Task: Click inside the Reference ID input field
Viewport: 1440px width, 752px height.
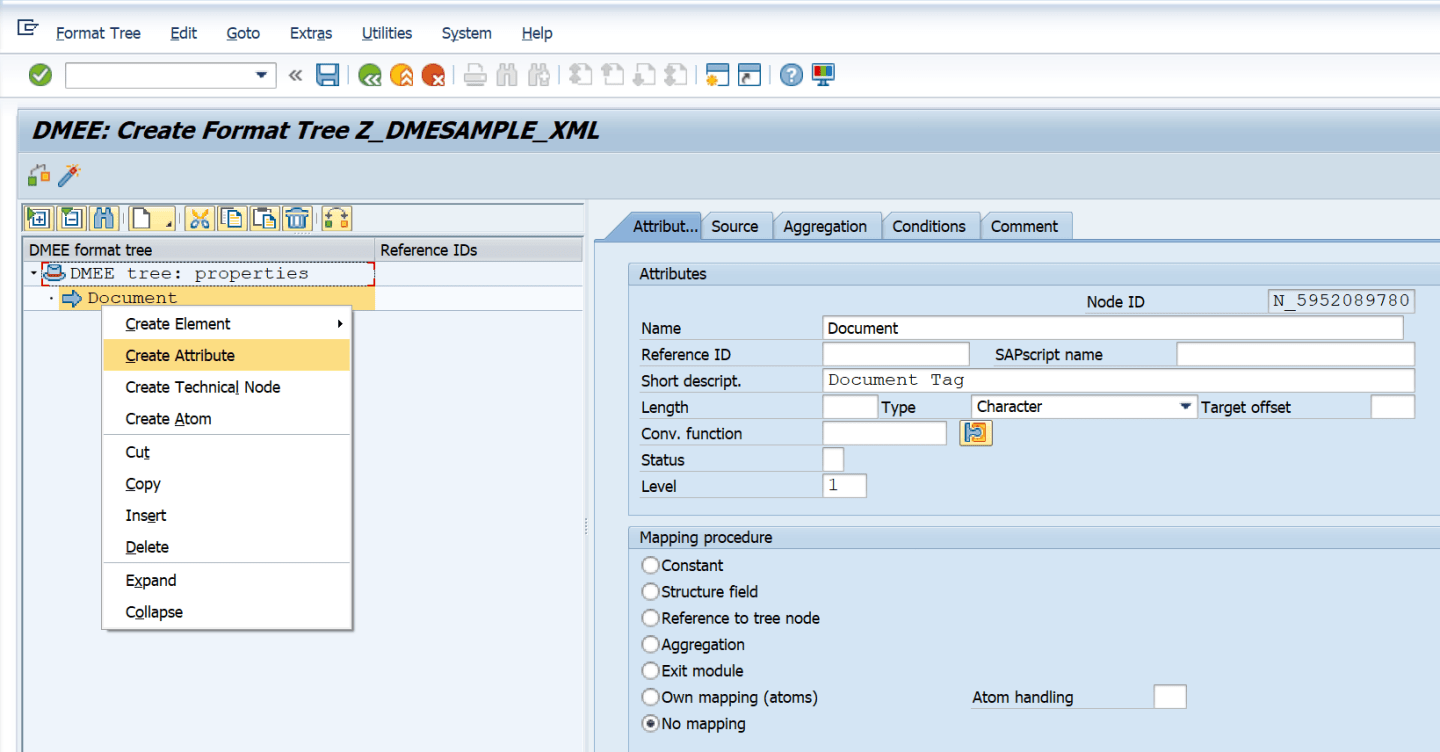Action: pos(895,353)
